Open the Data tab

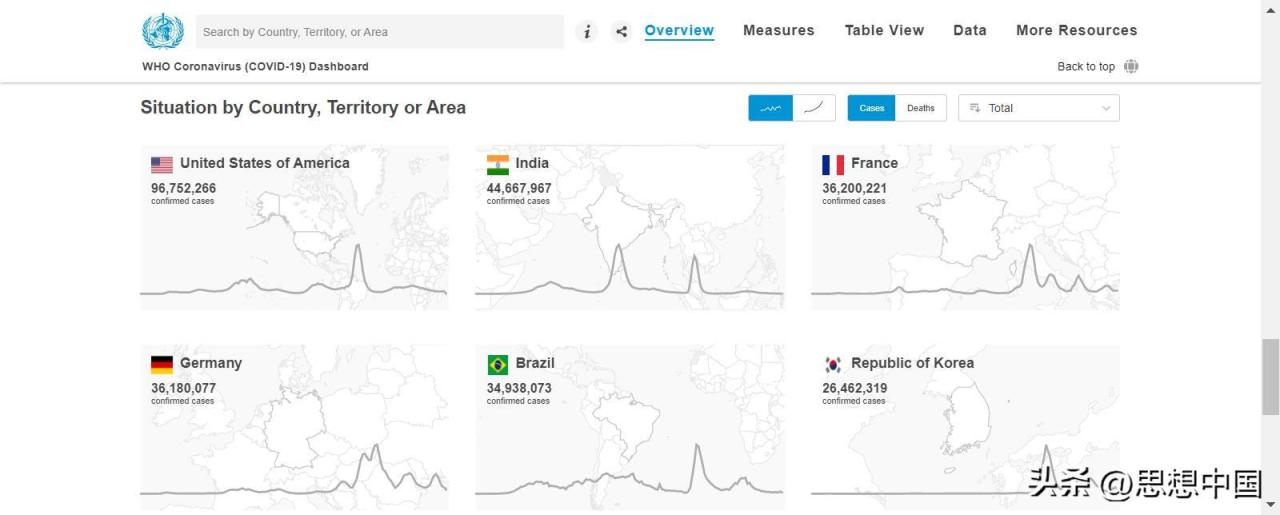970,30
